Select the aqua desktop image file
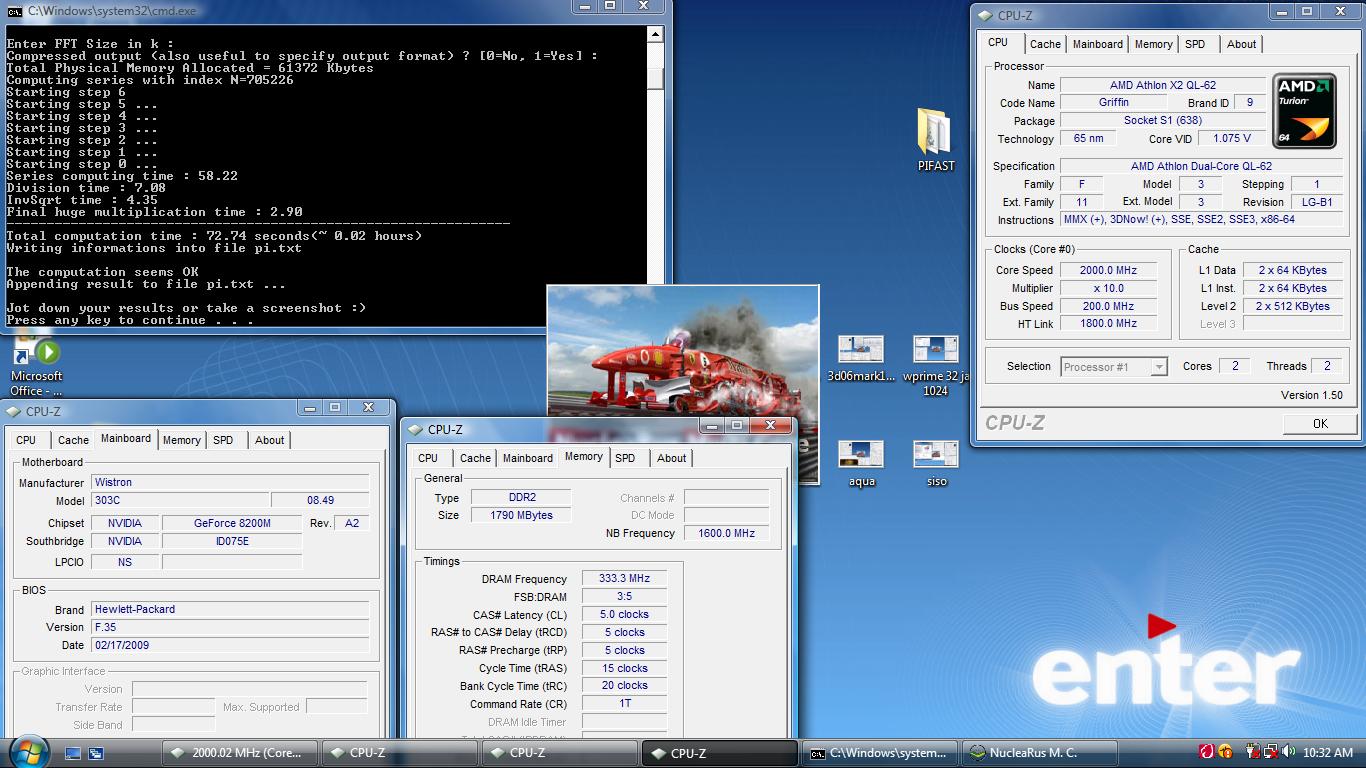This screenshot has width=1366, height=768. [x=861, y=464]
